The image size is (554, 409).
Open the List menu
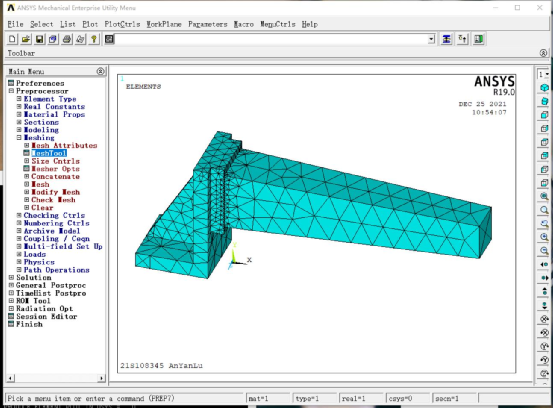68,24
